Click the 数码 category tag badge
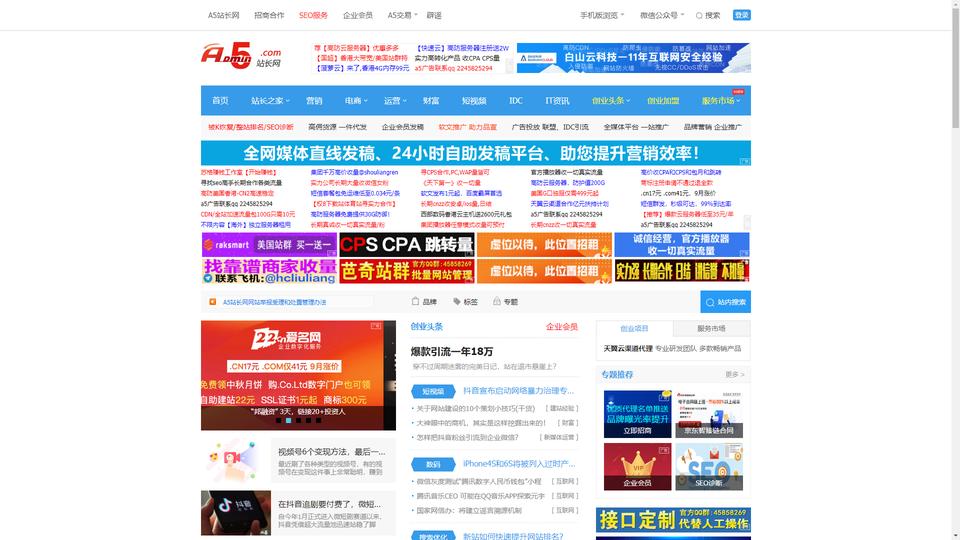 pyautogui.click(x=433, y=465)
